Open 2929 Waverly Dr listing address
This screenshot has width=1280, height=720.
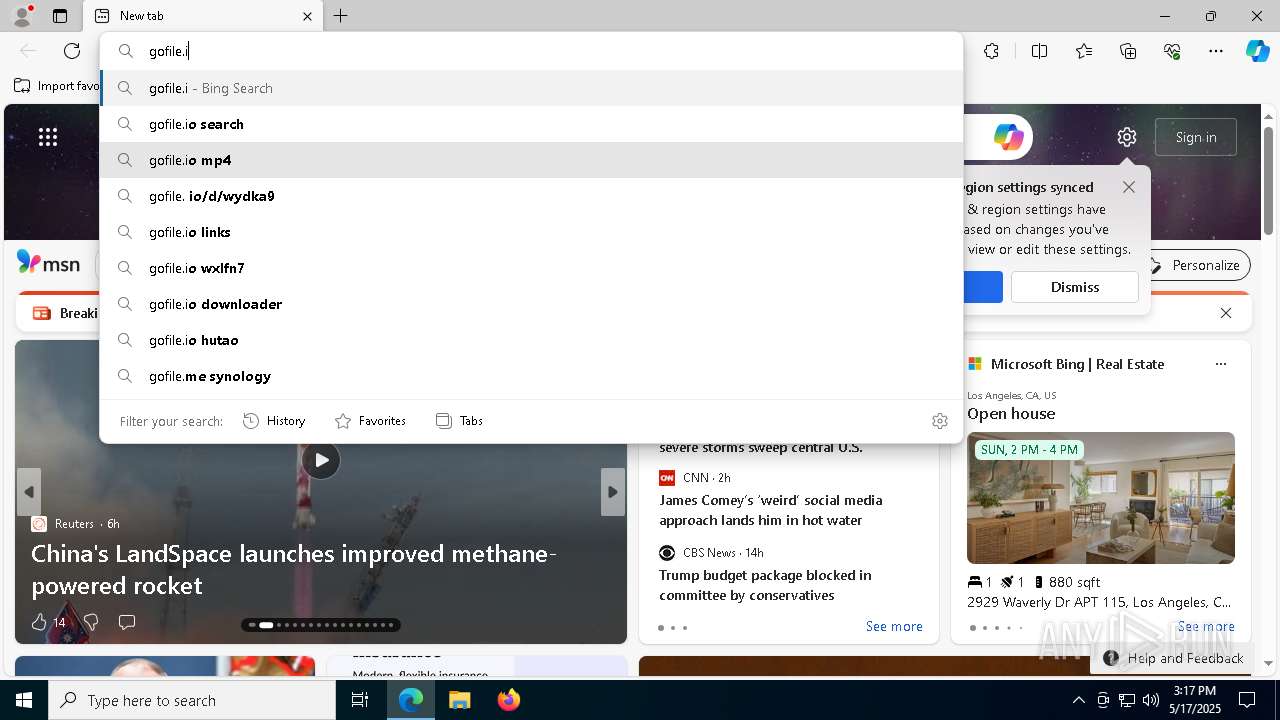click(1099, 602)
